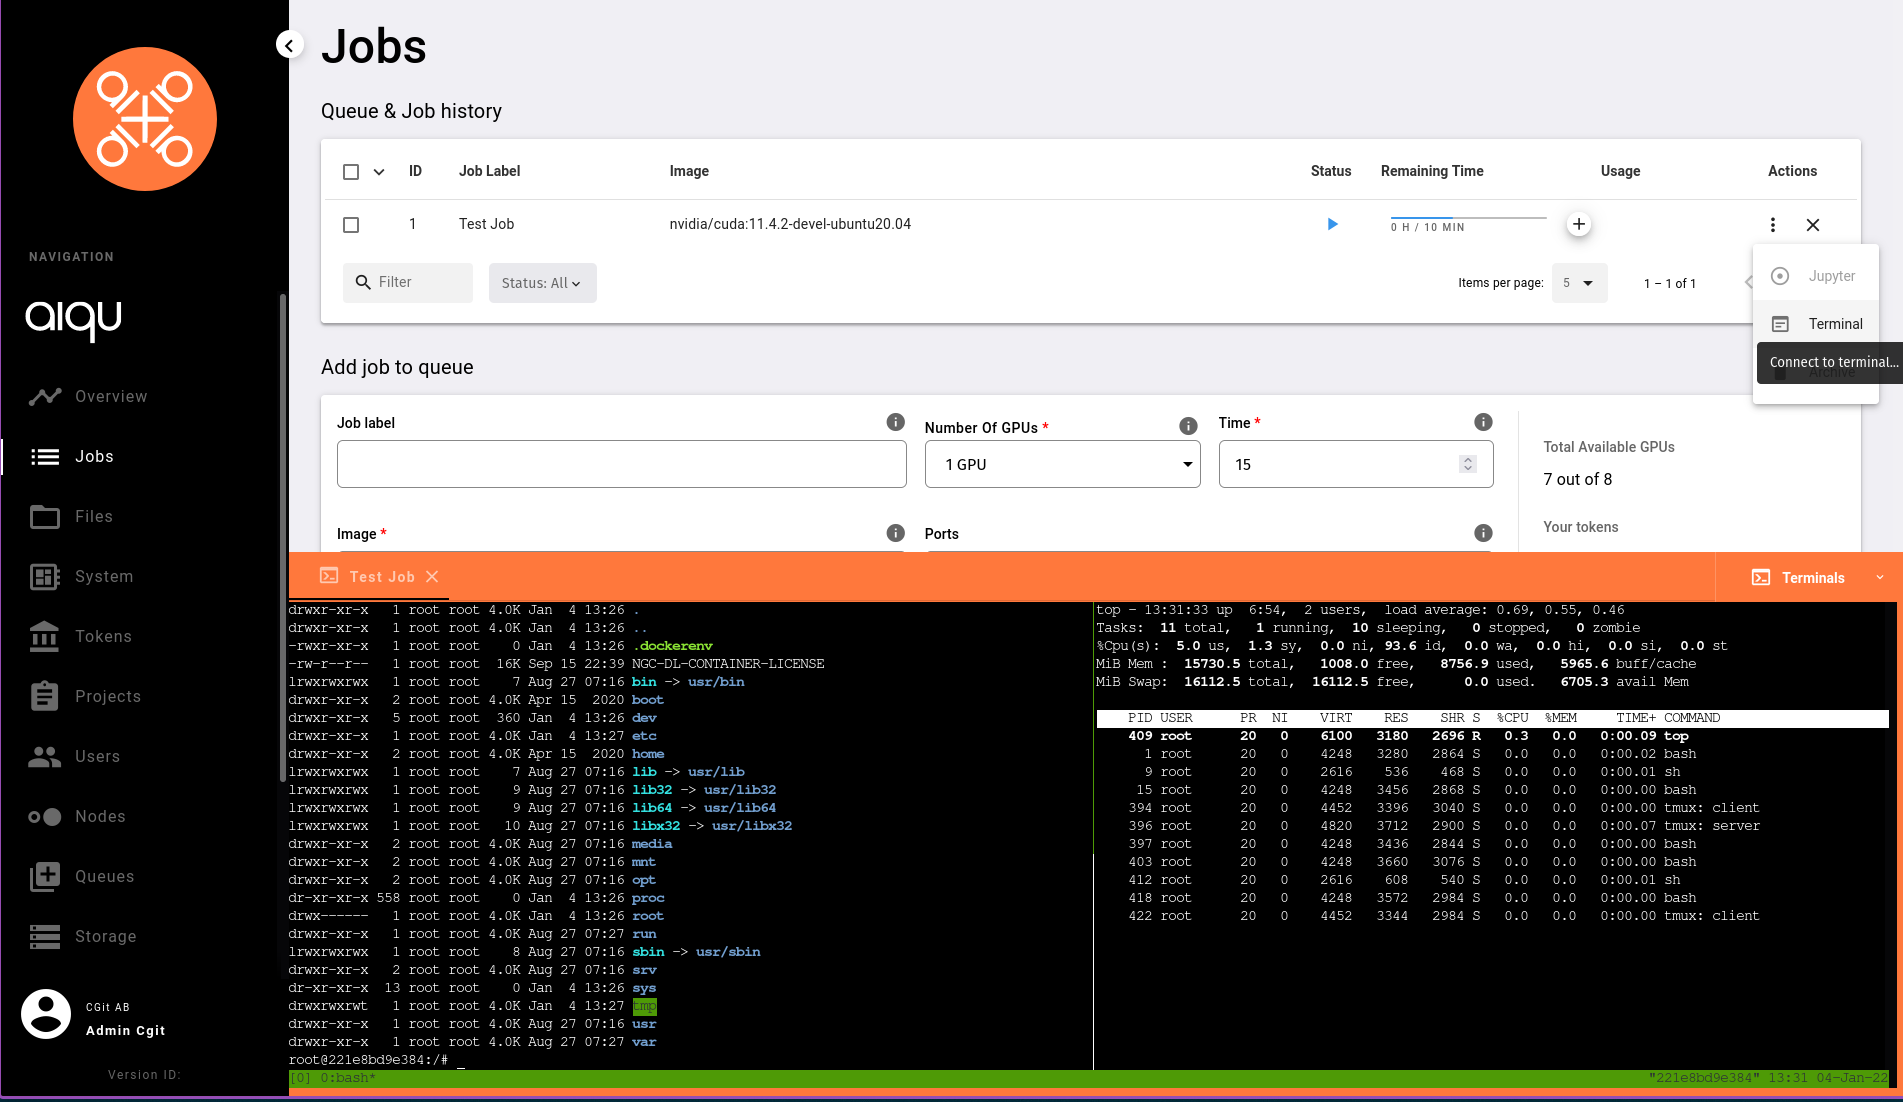This screenshot has height=1102, width=1903.
Task: Go to the Storage page
Action: [x=105, y=937]
